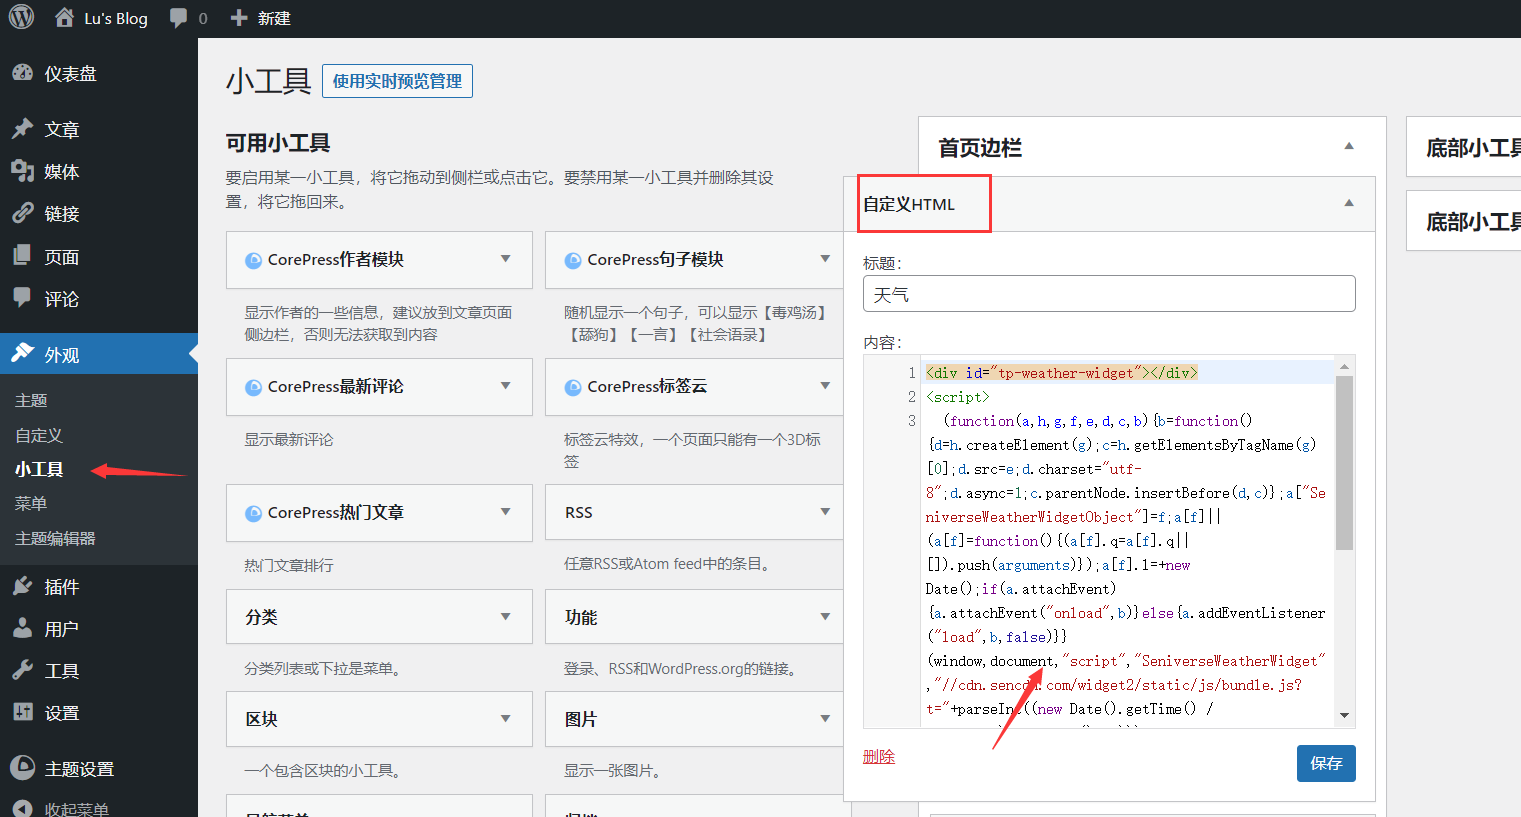The width and height of the screenshot is (1521, 817).
Task: Expand the 分类 widget arrow
Action: click(506, 617)
